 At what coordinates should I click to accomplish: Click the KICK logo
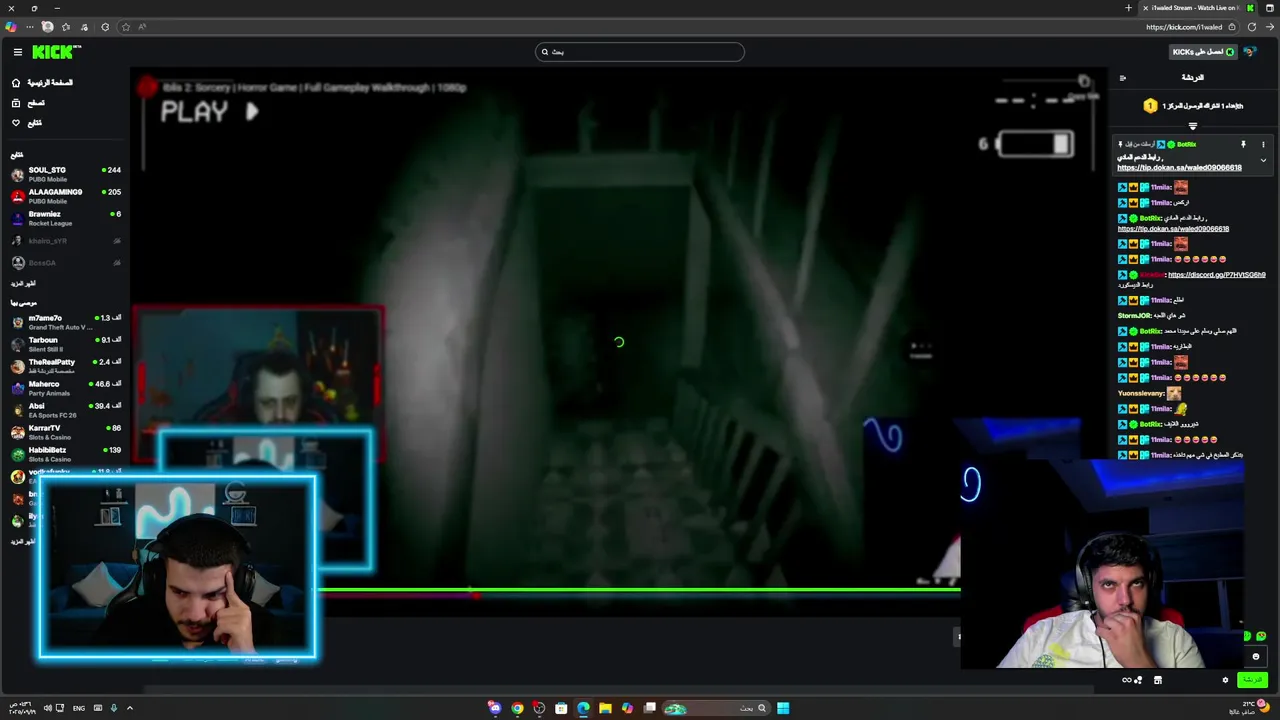pyautogui.click(x=56, y=52)
